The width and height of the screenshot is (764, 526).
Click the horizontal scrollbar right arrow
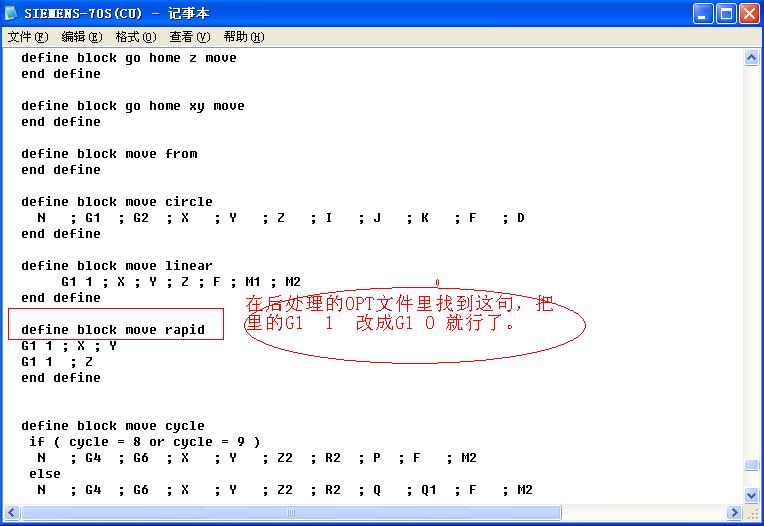pyautogui.click(x=734, y=512)
